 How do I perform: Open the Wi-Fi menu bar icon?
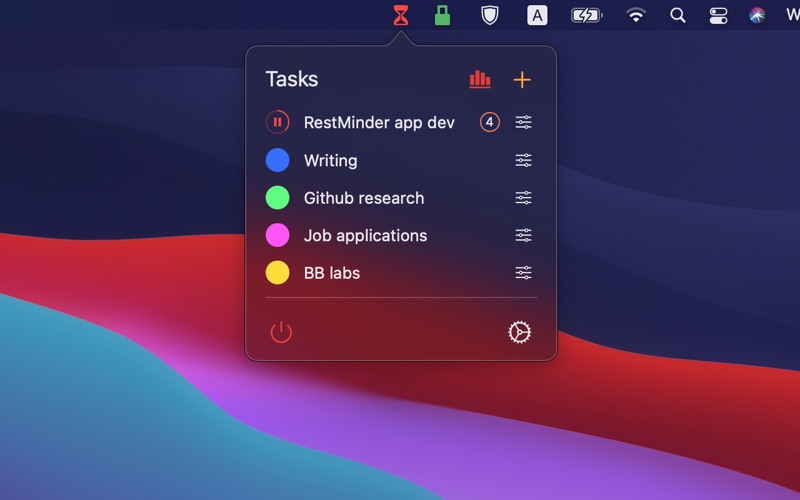(636, 15)
